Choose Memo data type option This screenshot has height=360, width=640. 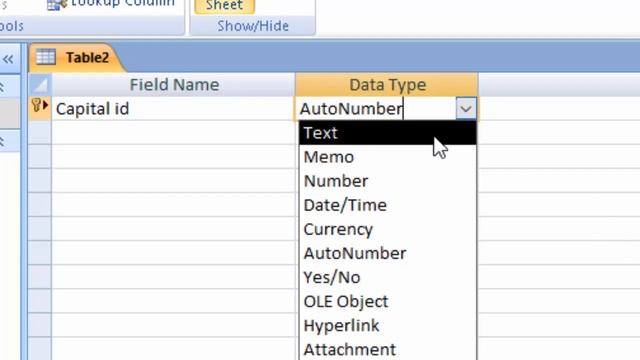(387, 157)
